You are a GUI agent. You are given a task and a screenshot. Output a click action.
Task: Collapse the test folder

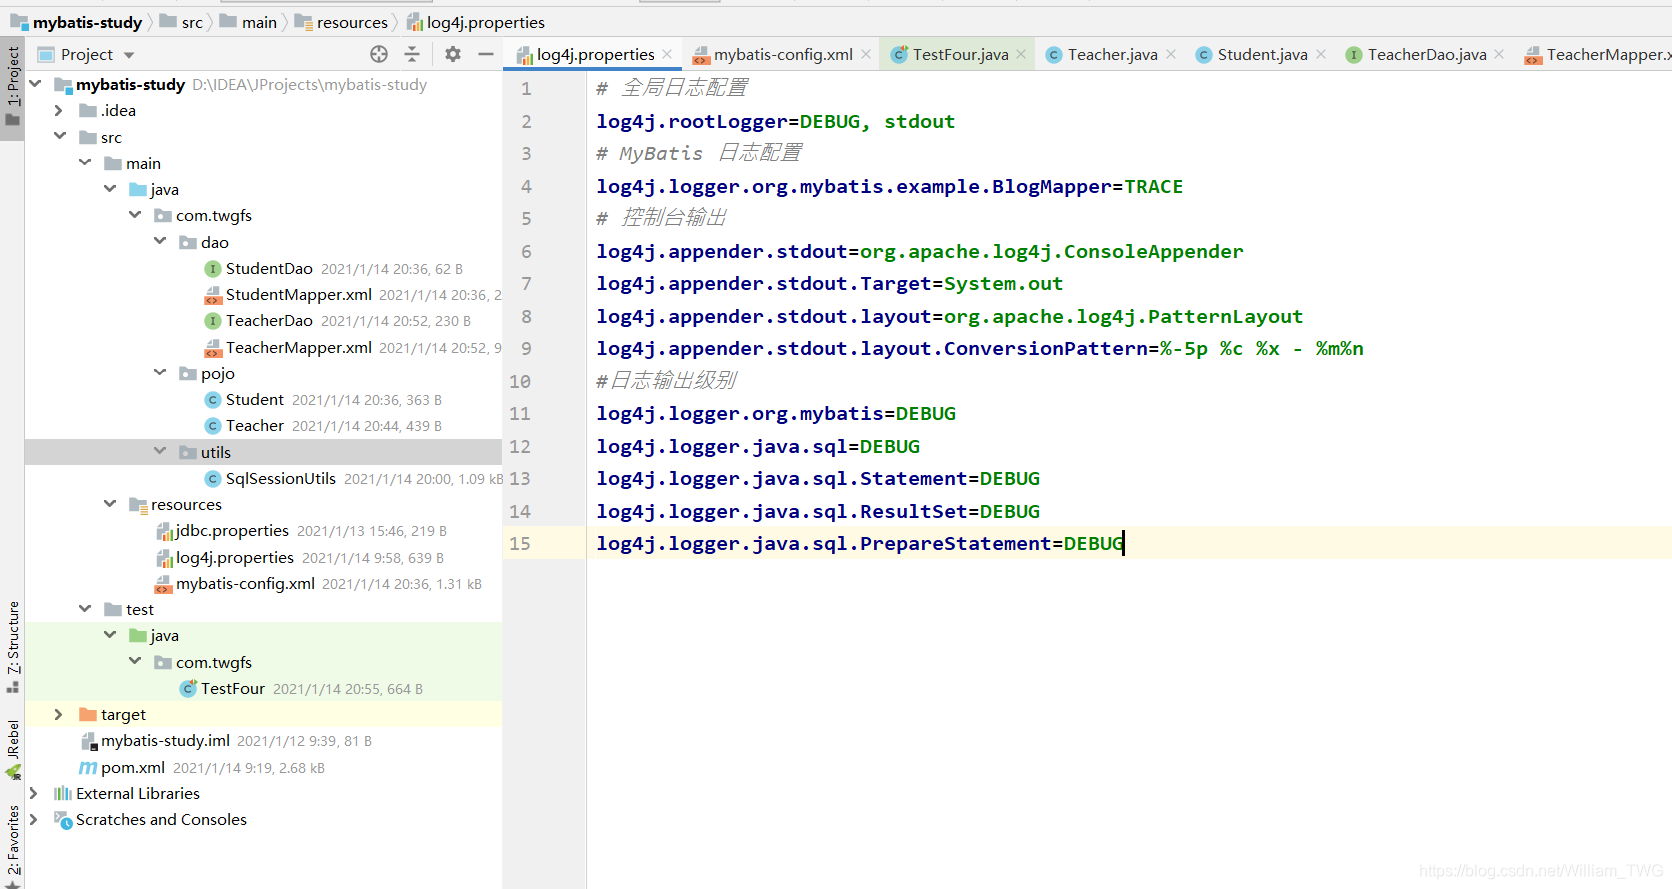(x=85, y=608)
